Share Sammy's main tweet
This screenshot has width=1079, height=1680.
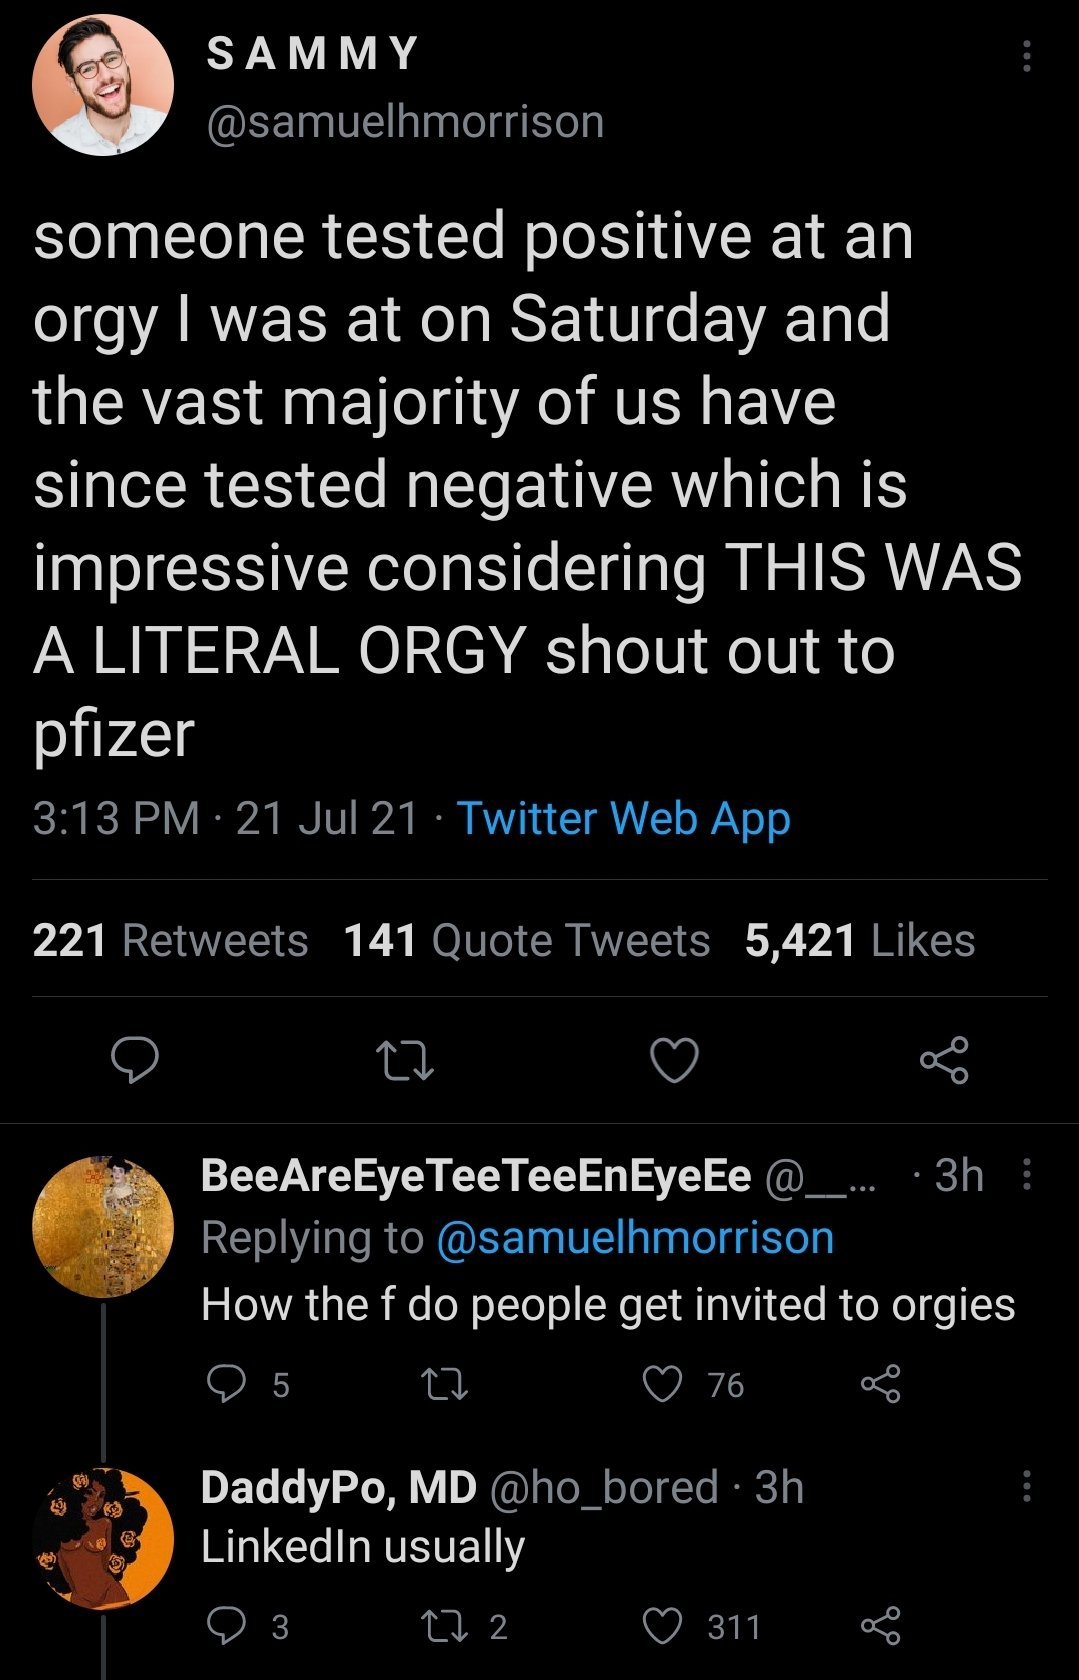[x=944, y=1060]
